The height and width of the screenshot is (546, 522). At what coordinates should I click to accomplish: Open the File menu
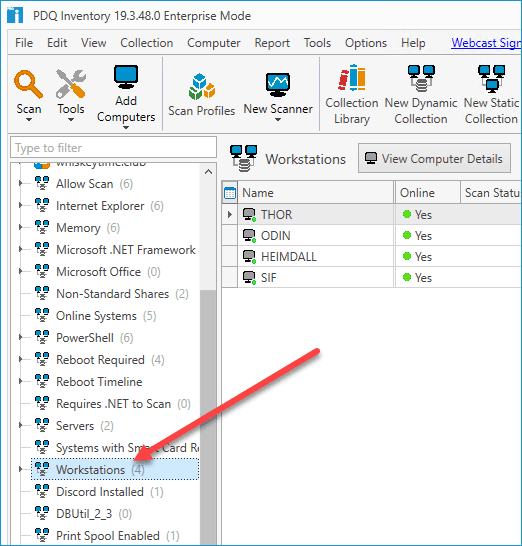click(24, 43)
